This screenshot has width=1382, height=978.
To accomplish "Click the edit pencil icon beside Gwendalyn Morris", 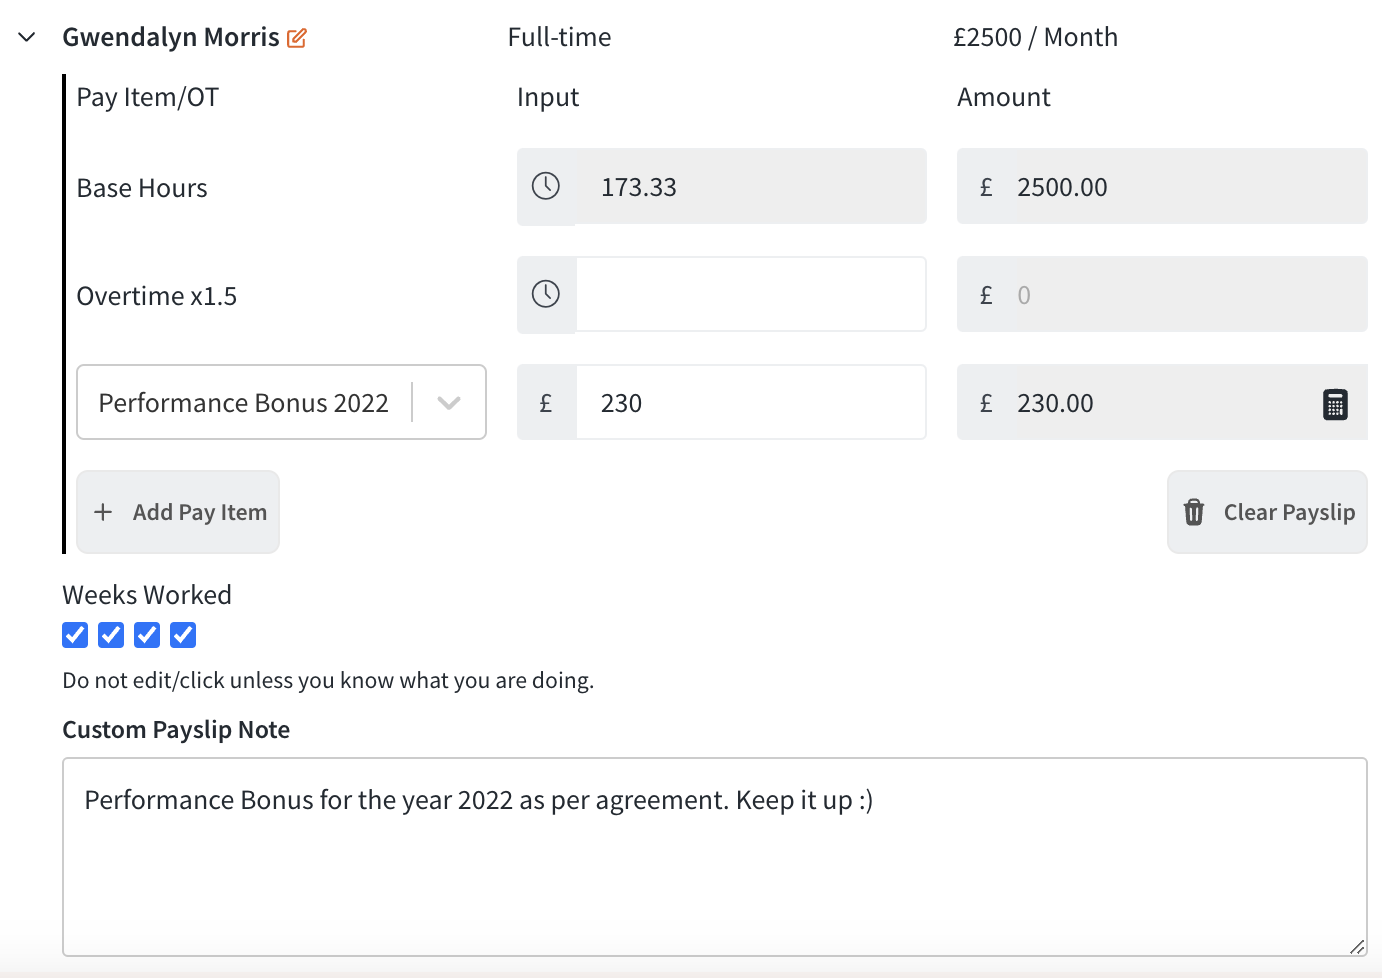I will click(x=297, y=38).
